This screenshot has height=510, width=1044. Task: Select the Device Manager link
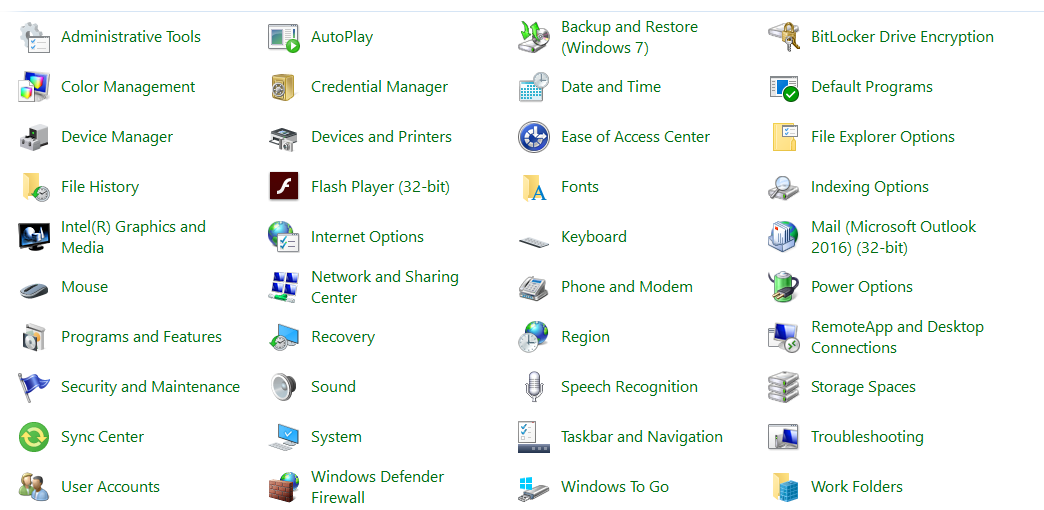point(117,136)
